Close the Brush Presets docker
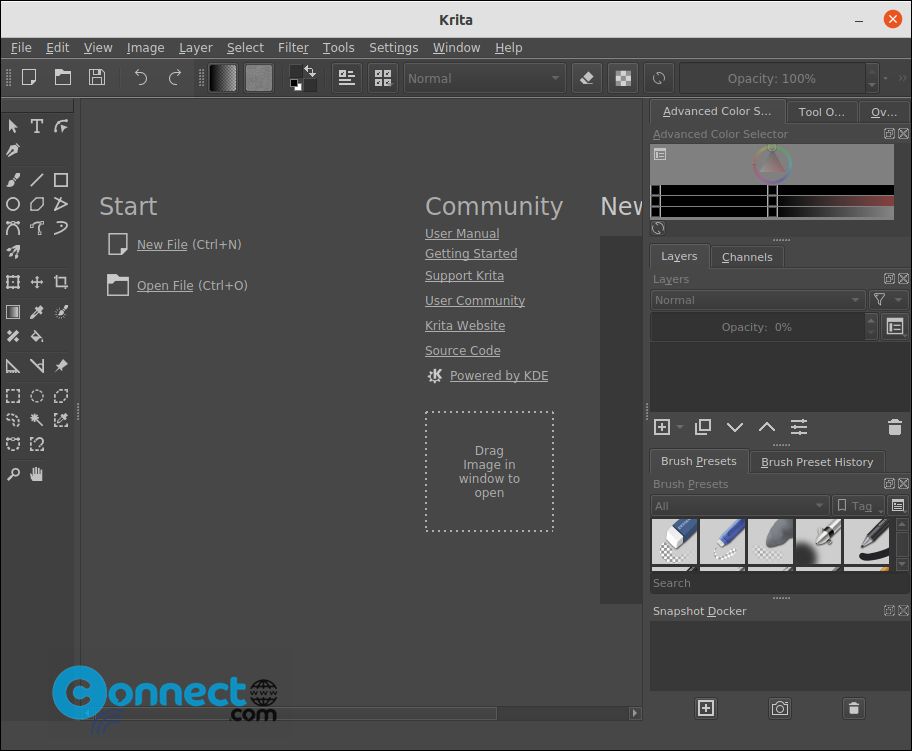Screen dimensions: 912x751 click(903, 483)
